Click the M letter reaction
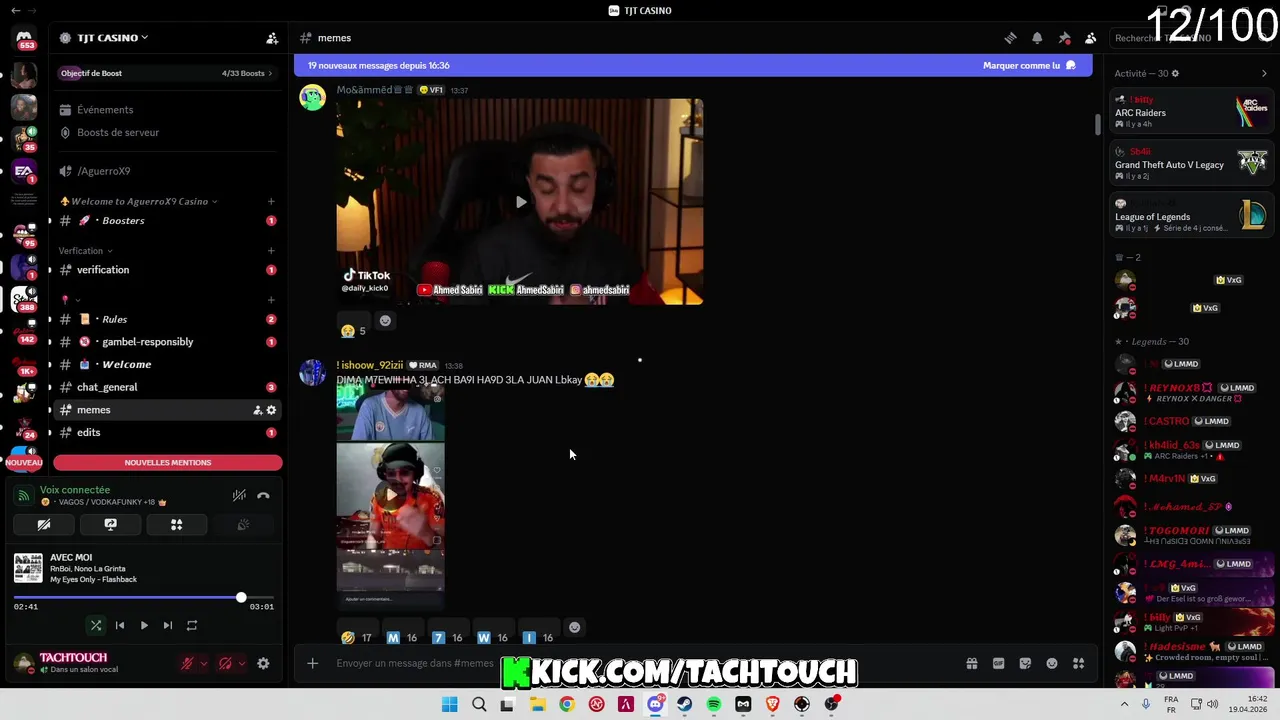1280x720 pixels. pos(401,637)
